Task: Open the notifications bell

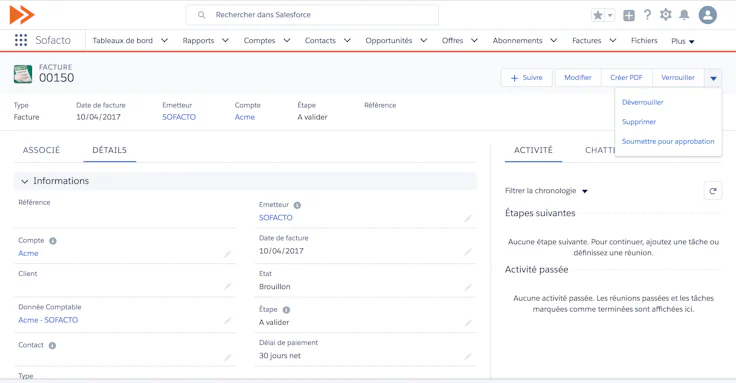Action: pyautogui.click(x=684, y=15)
